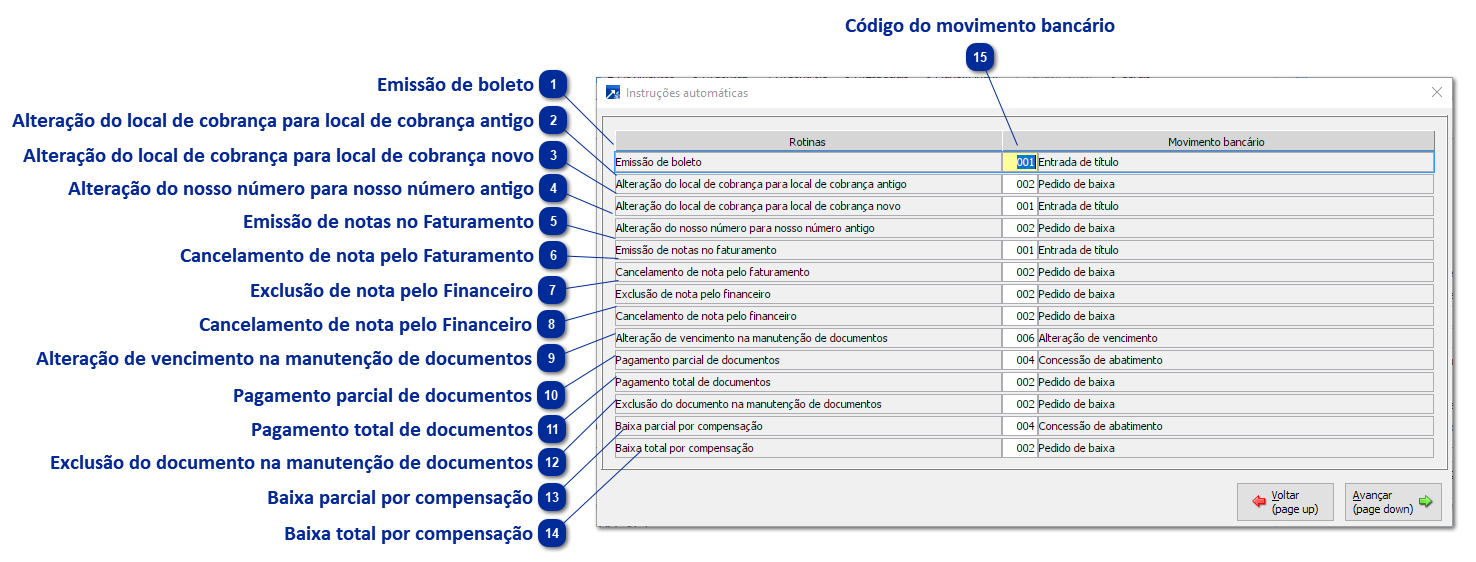Close the Instruções automáticas dialog
This screenshot has width=1476, height=562.
pos(1437,92)
